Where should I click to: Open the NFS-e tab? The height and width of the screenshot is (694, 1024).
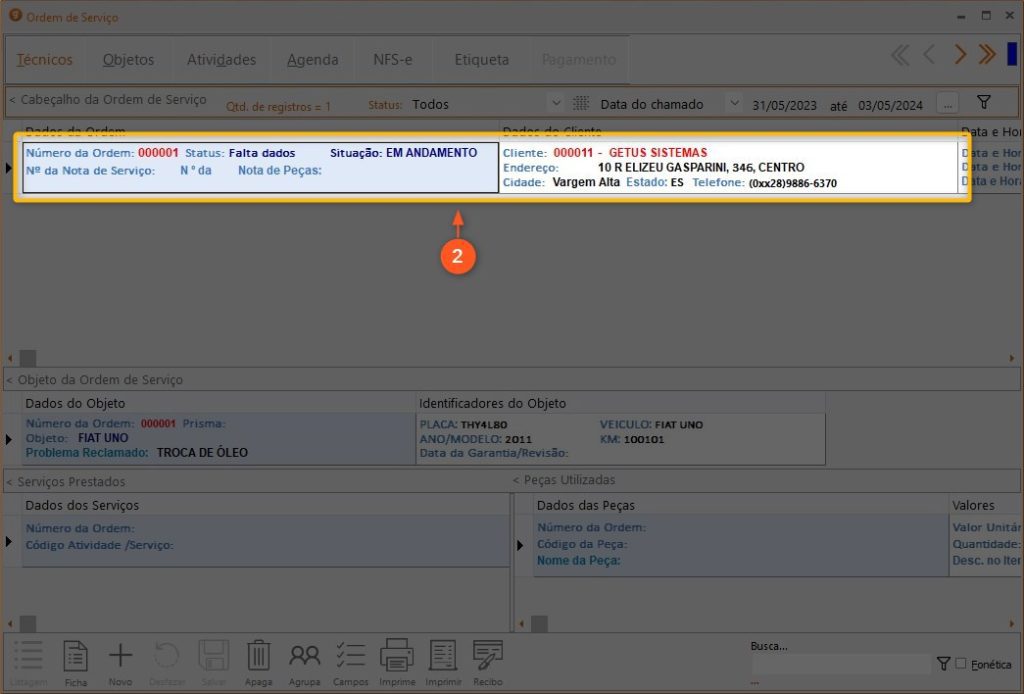point(392,60)
